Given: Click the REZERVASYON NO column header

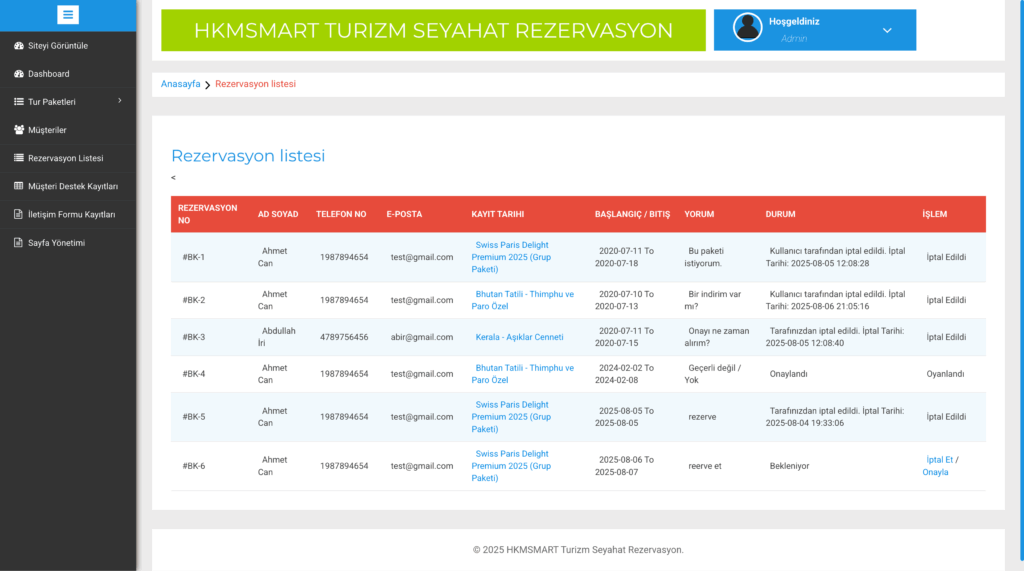Looking at the screenshot, I should click(x=208, y=214).
